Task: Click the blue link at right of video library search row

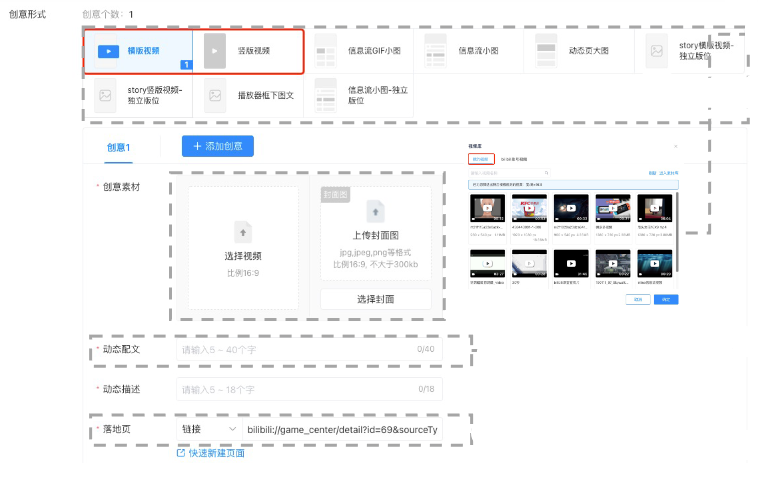Action: pyautogui.click(x=669, y=173)
